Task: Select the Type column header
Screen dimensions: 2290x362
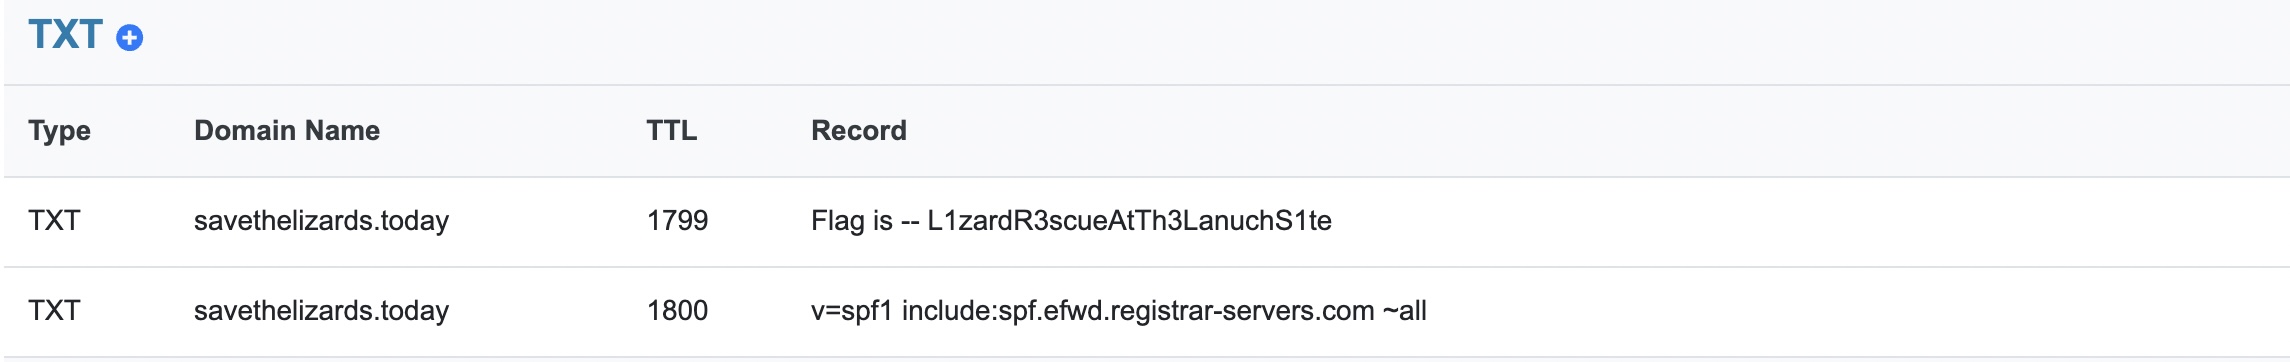Action: (x=59, y=131)
